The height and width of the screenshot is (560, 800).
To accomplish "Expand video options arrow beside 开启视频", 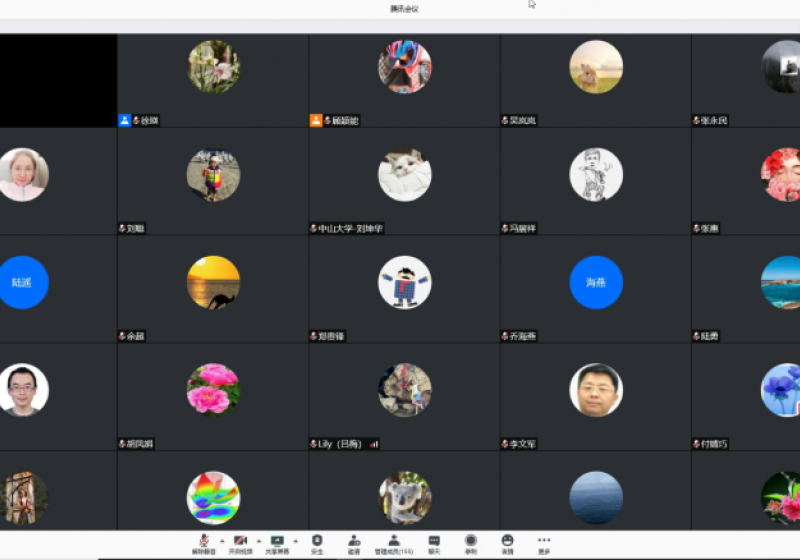I will (259, 540).
